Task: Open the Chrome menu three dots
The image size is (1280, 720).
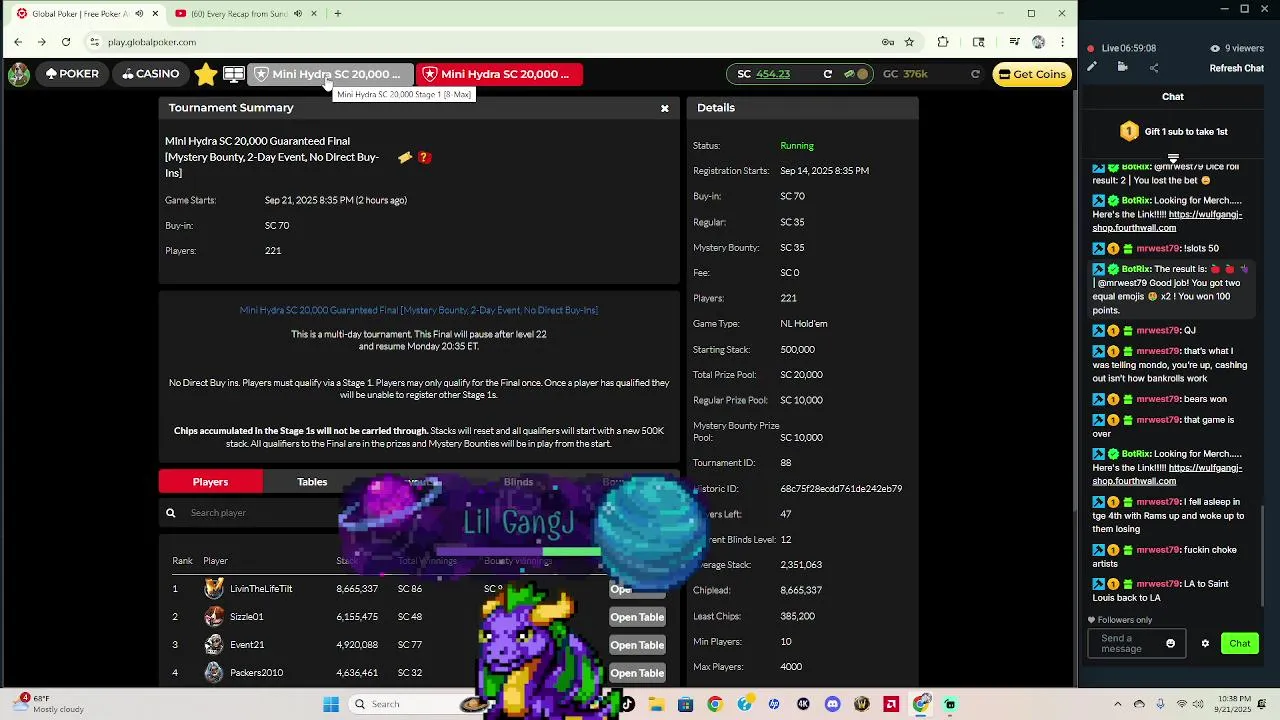Action: pos(1062,42)
